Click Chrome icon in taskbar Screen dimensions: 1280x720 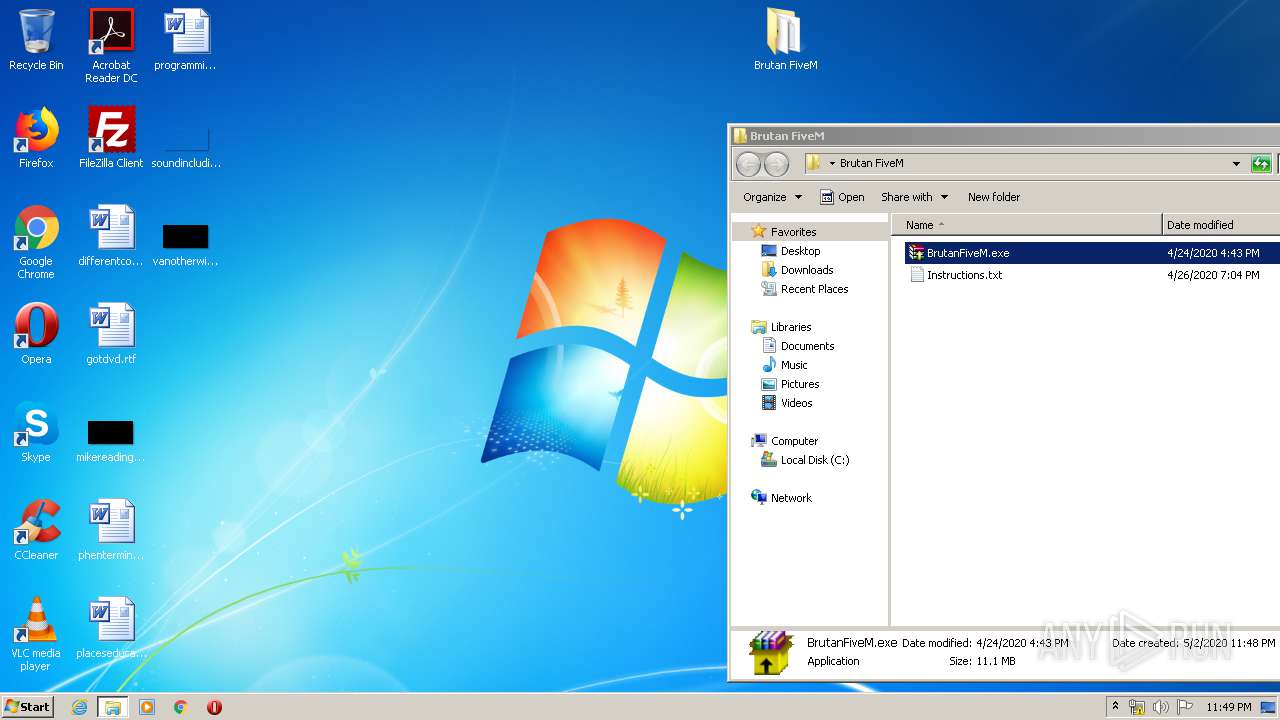tap(181, 707)
